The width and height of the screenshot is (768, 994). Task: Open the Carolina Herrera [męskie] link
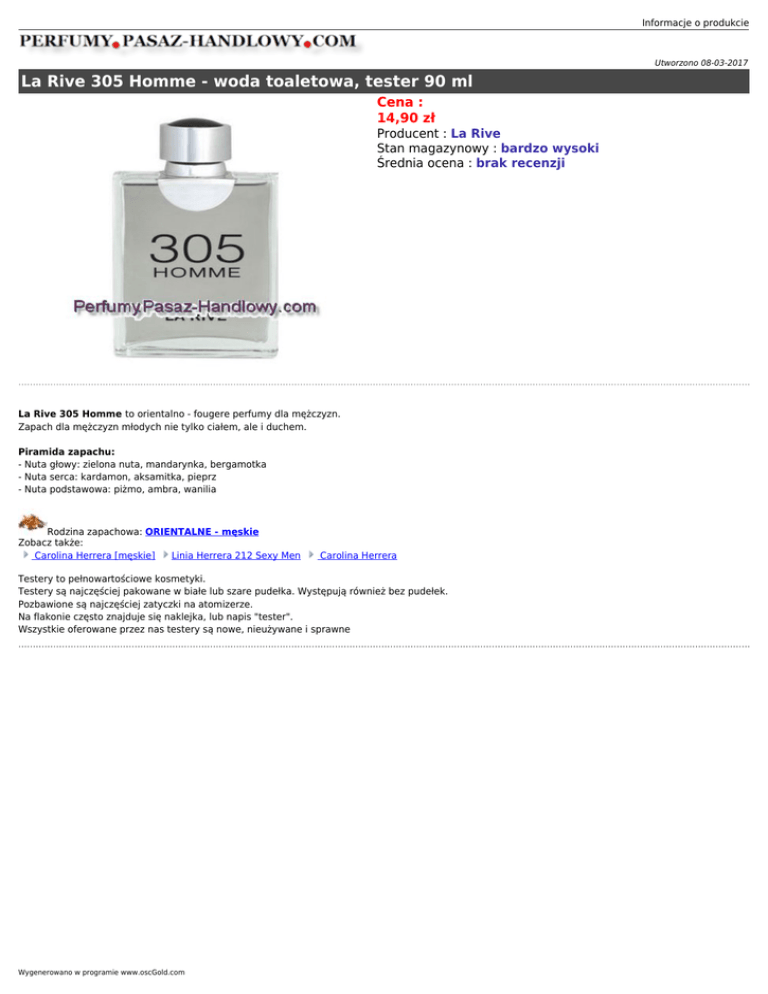click(x=94, y=555)
